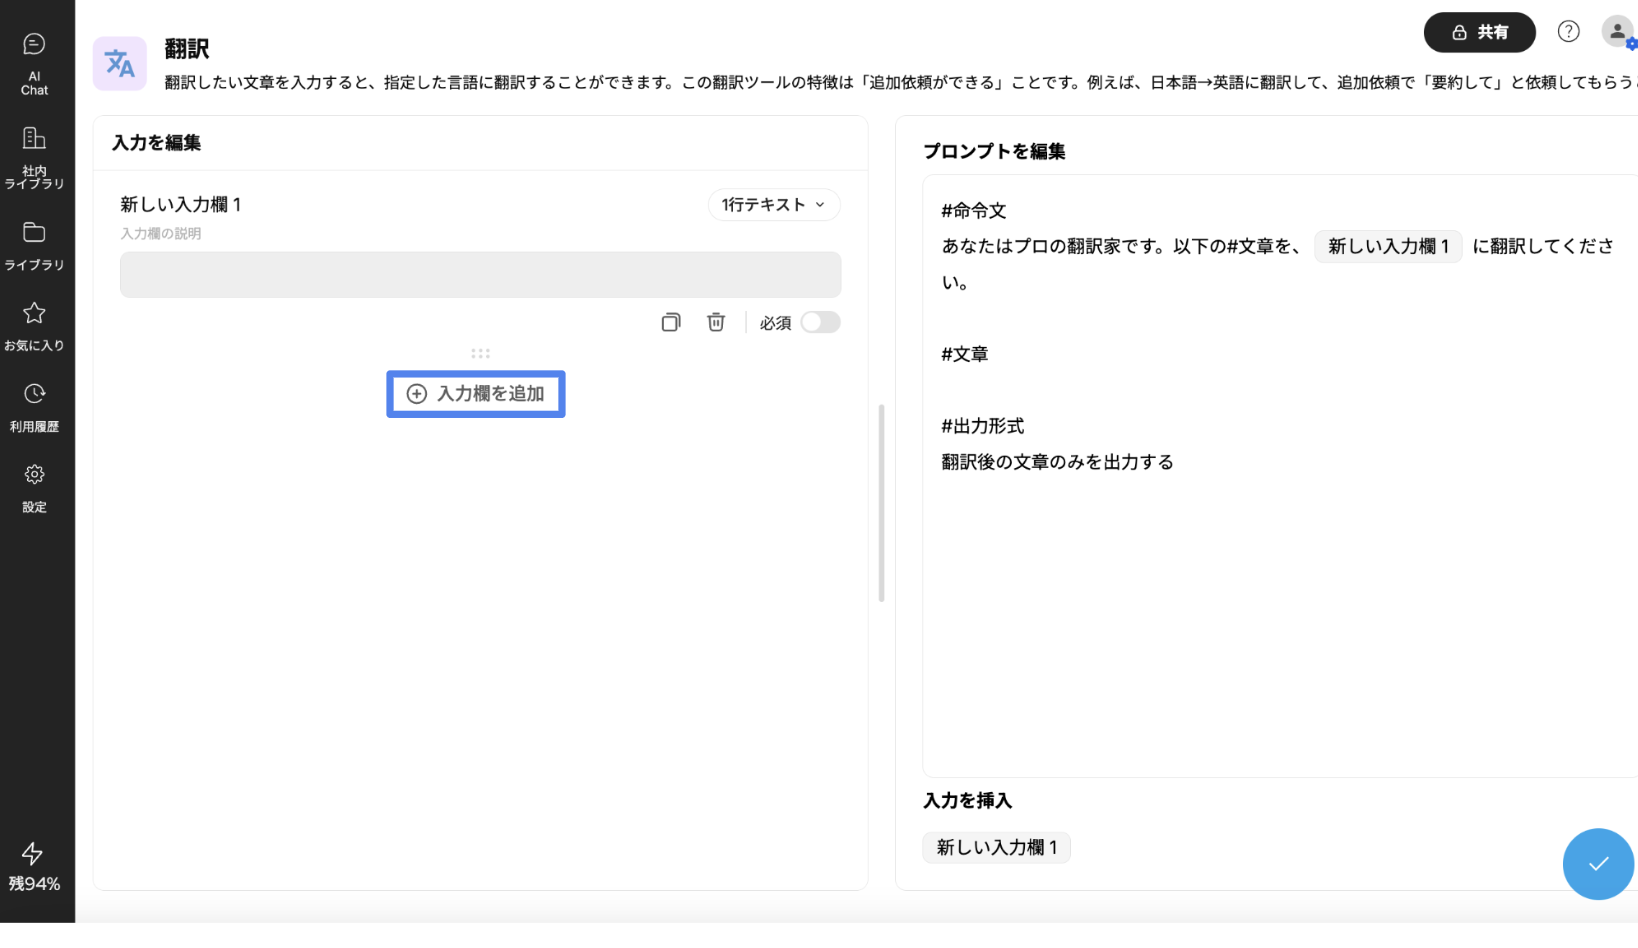The image size is (1638, 948).
Task: Open 設定 gear icon in sidebar
Action: pos(34,487)
